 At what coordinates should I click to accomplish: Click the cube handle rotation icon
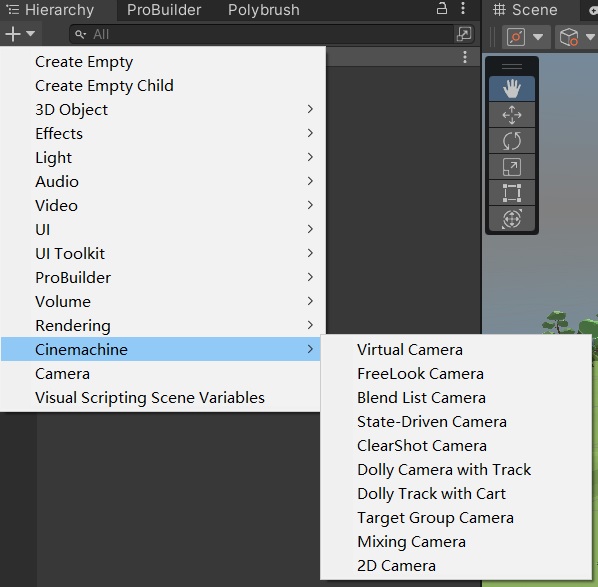coord(569,37)
